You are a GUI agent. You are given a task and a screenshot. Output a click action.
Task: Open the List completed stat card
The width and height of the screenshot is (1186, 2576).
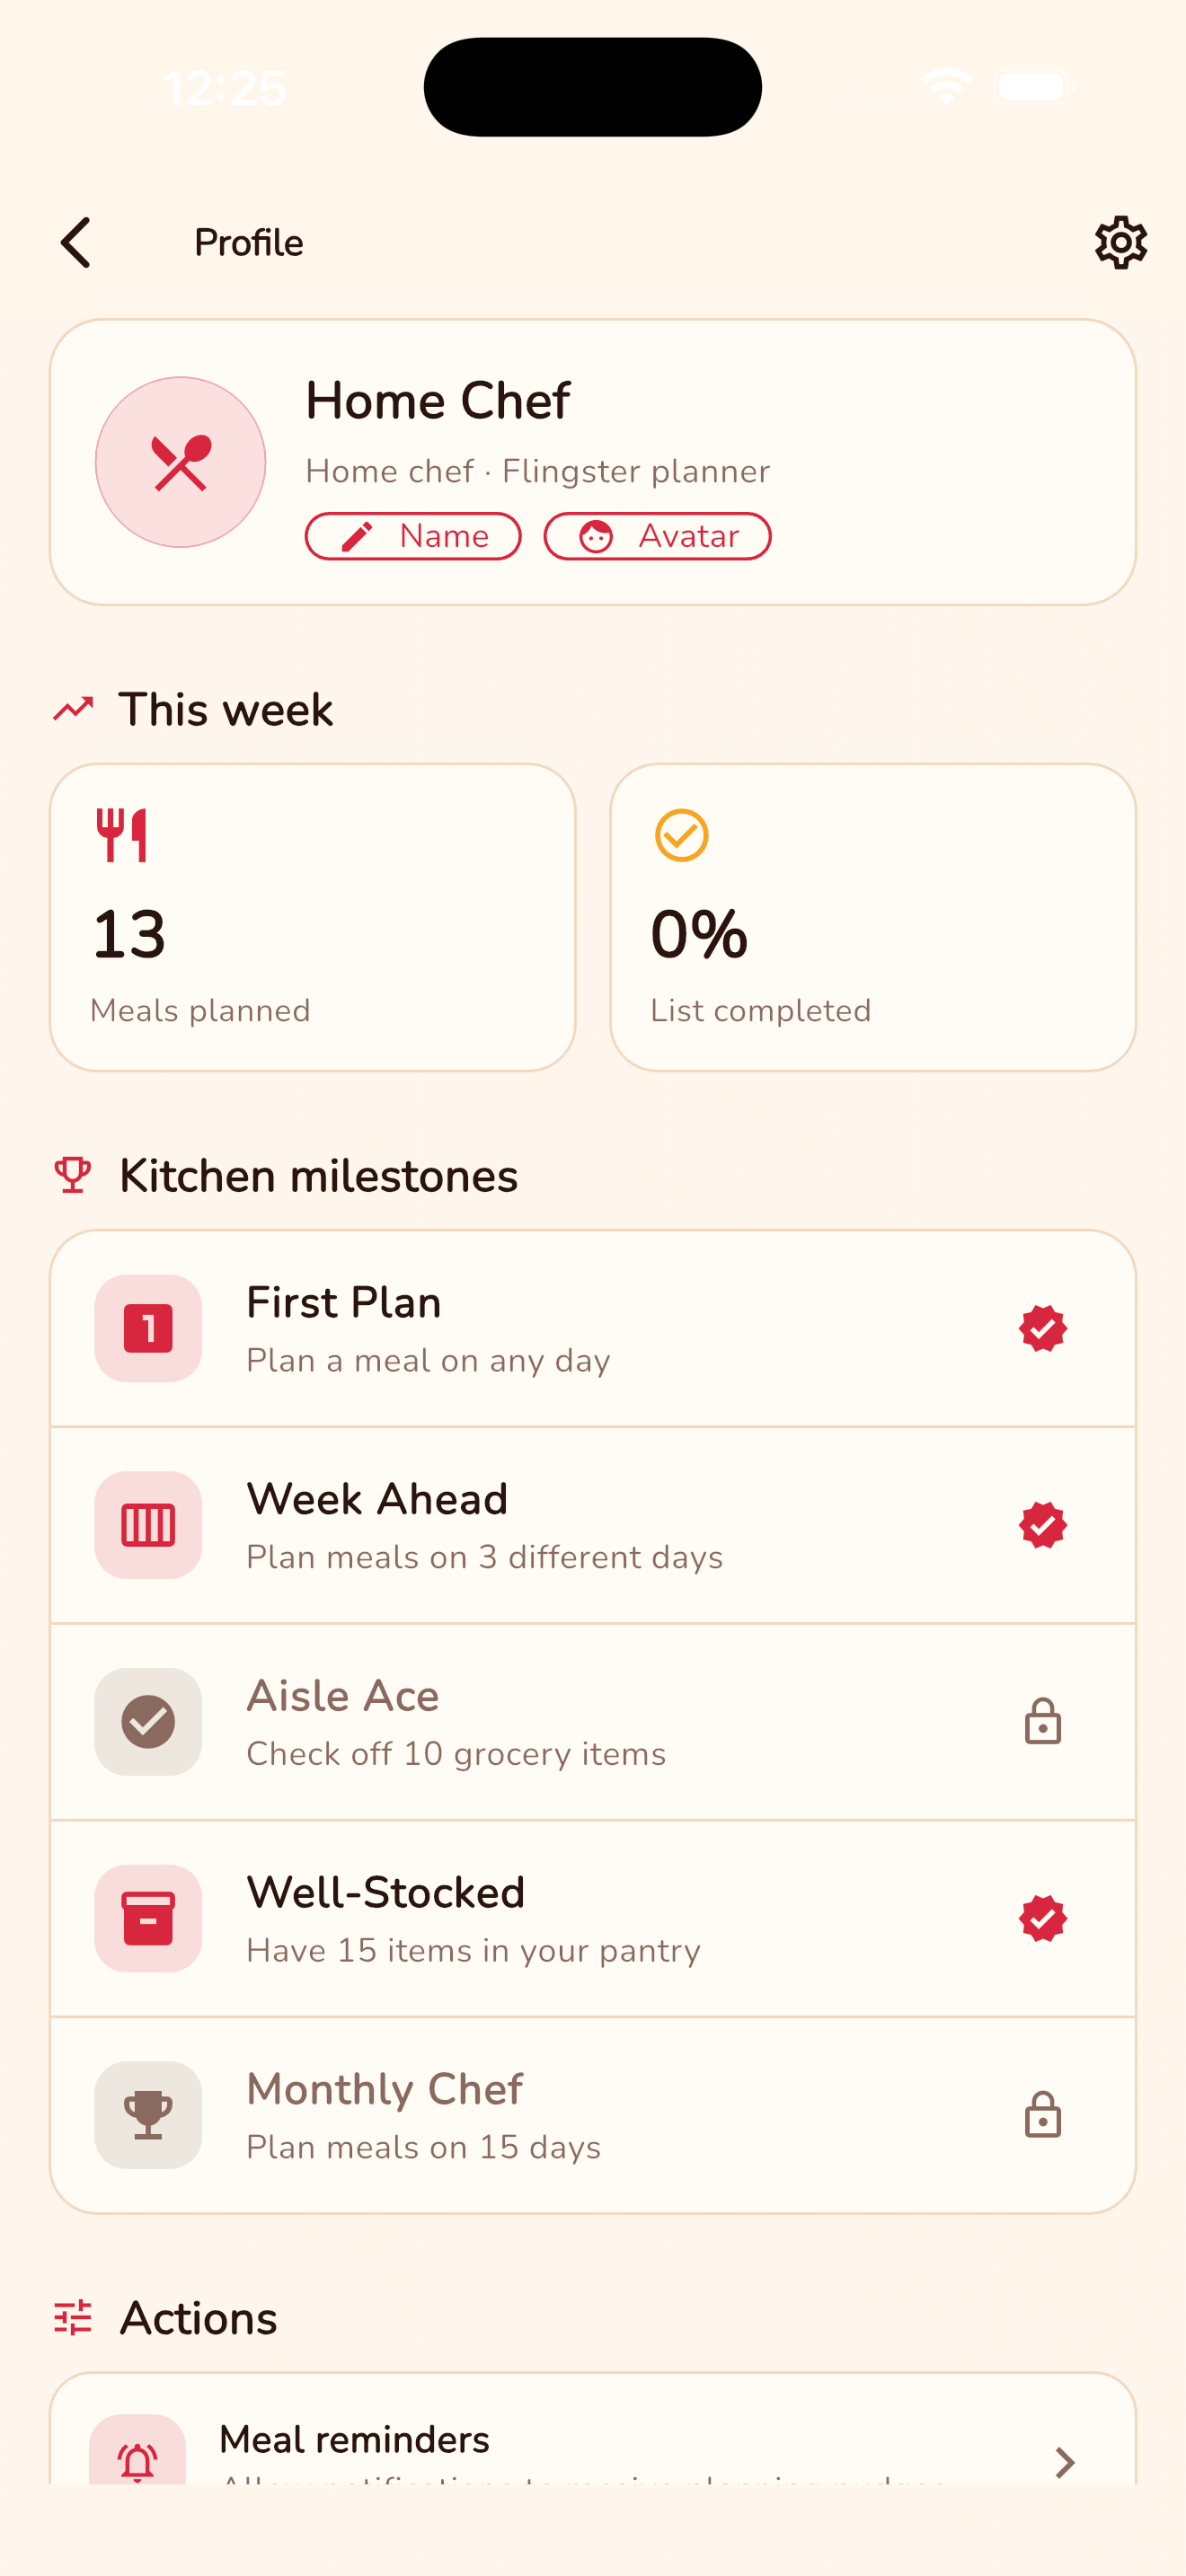tap(873, 917)
